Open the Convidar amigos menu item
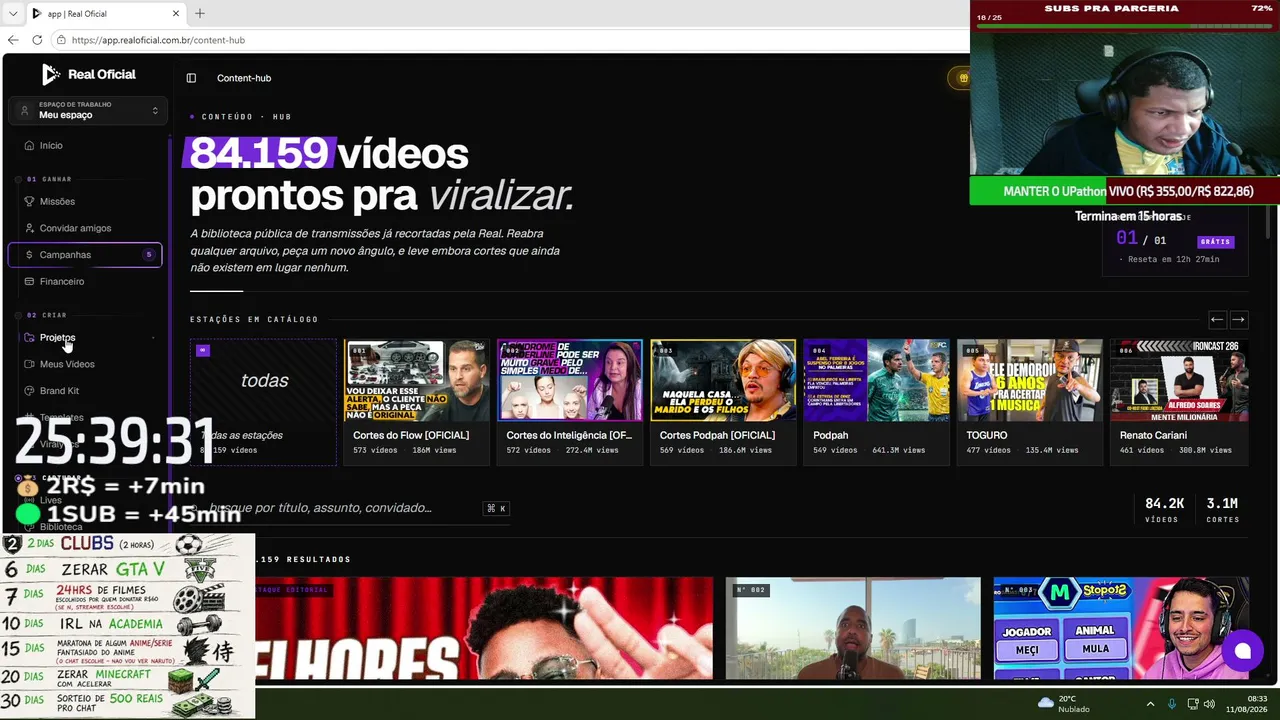Screen dimensions: 1280x720 click(x=75, y=228)
